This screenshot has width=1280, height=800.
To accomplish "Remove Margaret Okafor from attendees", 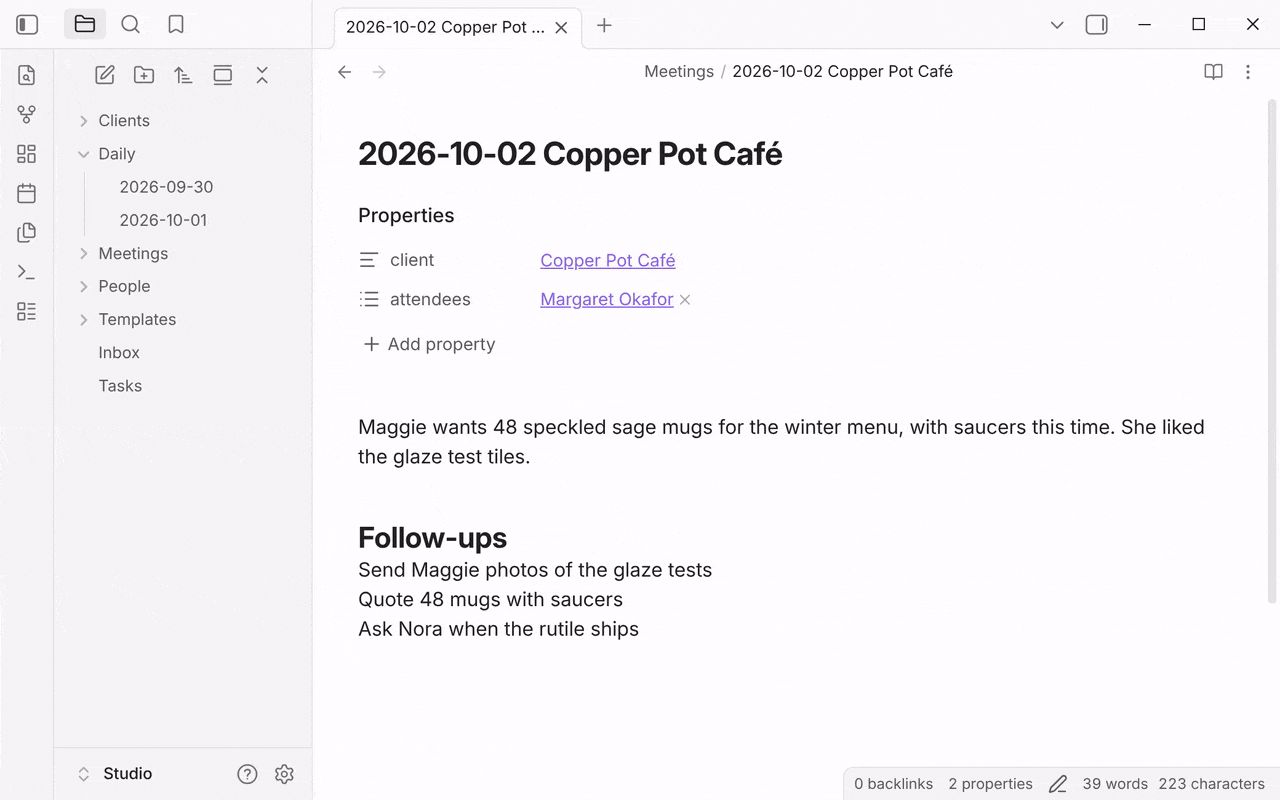I will pos(685,300).
